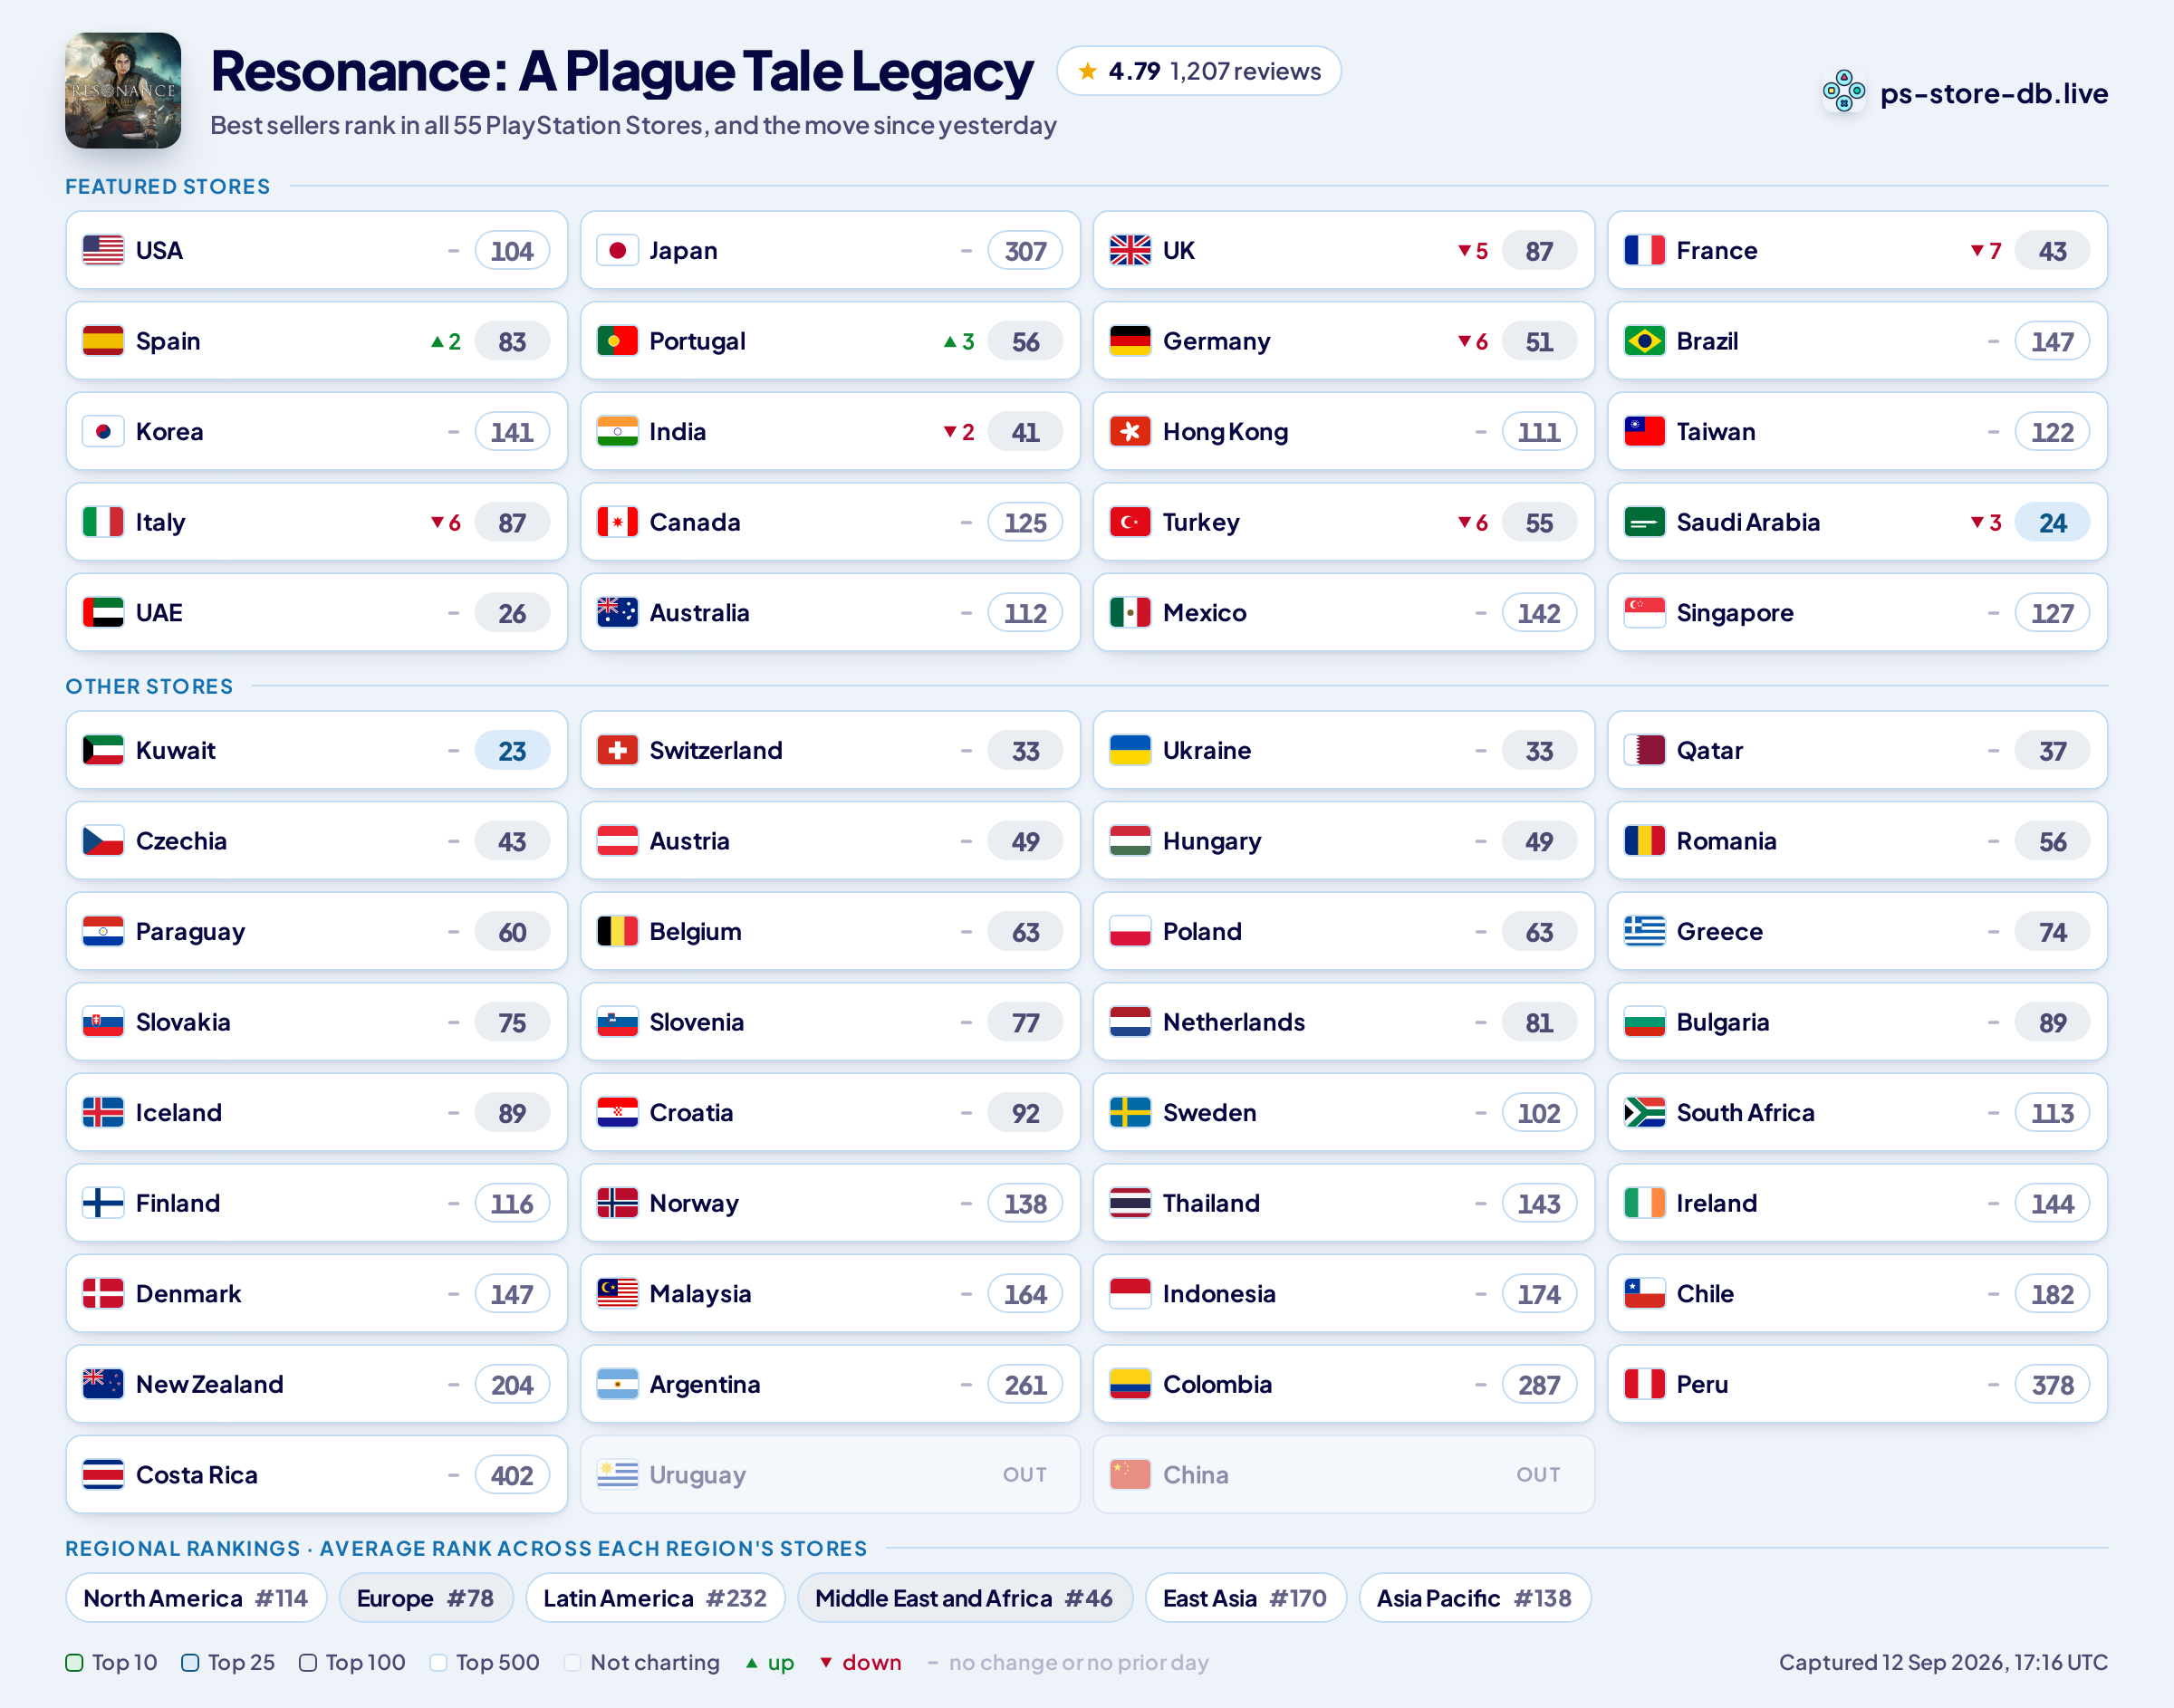Click the Spain up 2 indicator
This screenshot has height=1708, width=2174.
445,342
